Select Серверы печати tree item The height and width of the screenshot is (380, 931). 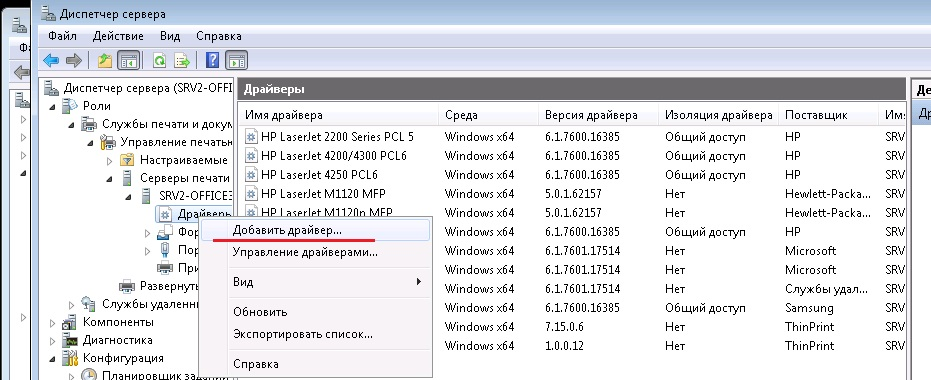[x=185, y=178]
